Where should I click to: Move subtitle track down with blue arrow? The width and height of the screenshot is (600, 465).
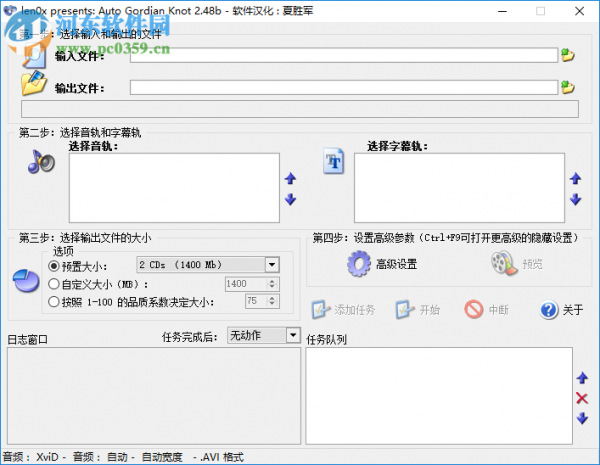point(576,199)
